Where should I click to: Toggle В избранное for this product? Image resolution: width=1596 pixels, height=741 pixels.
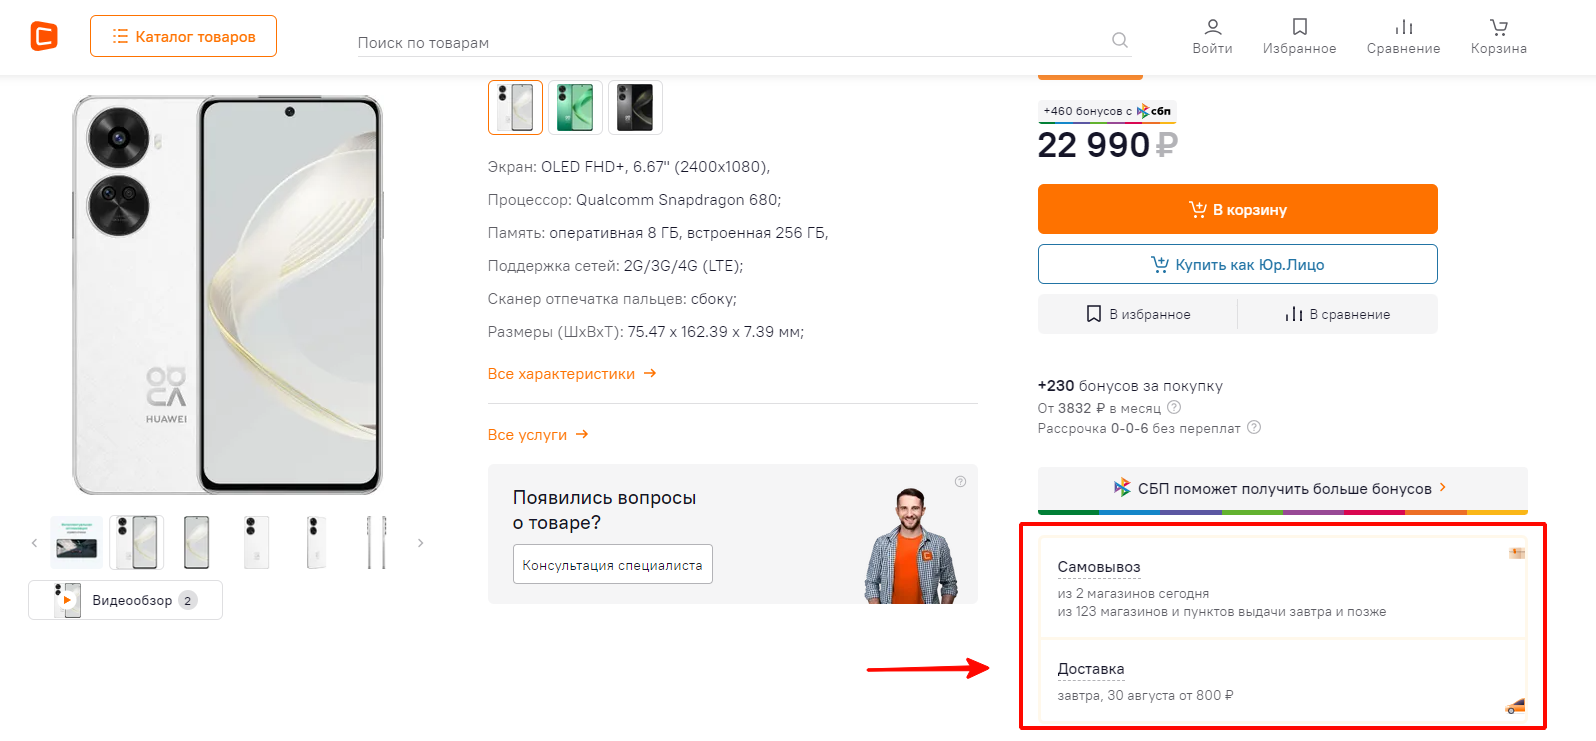(1138, 314)
